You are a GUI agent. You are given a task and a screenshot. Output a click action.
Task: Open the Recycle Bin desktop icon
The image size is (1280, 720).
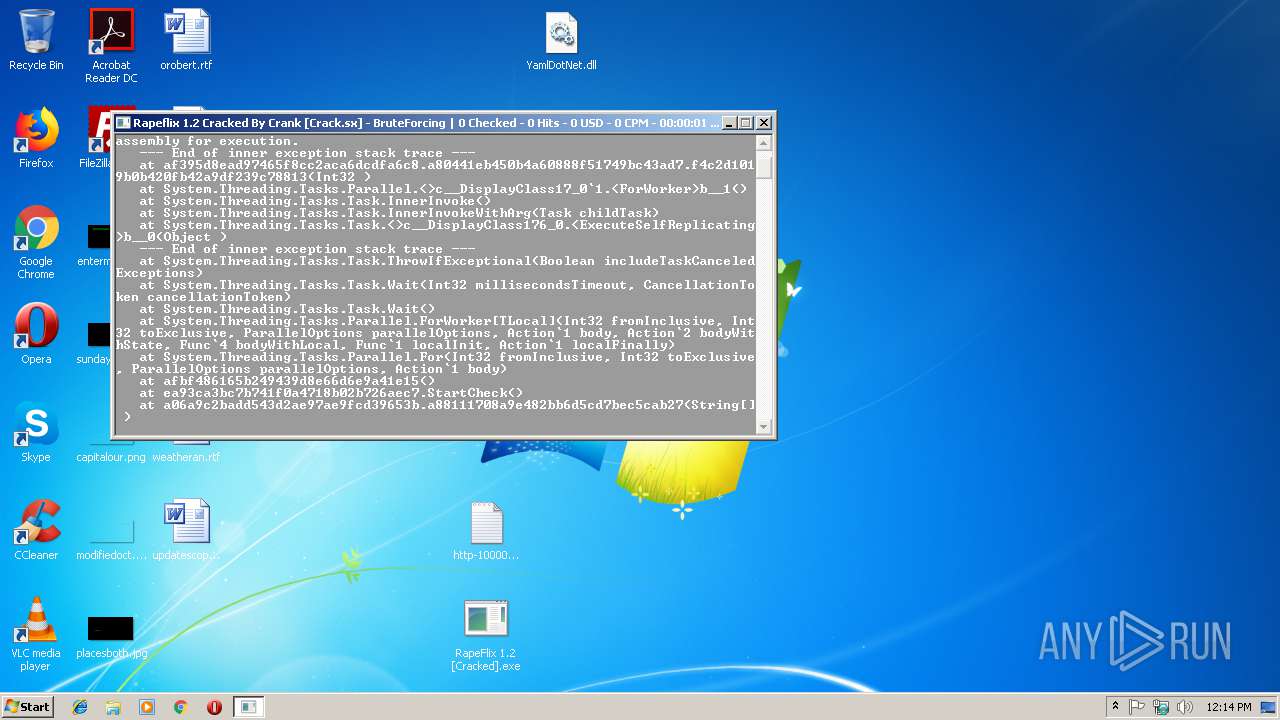click(x=36, y=40)
